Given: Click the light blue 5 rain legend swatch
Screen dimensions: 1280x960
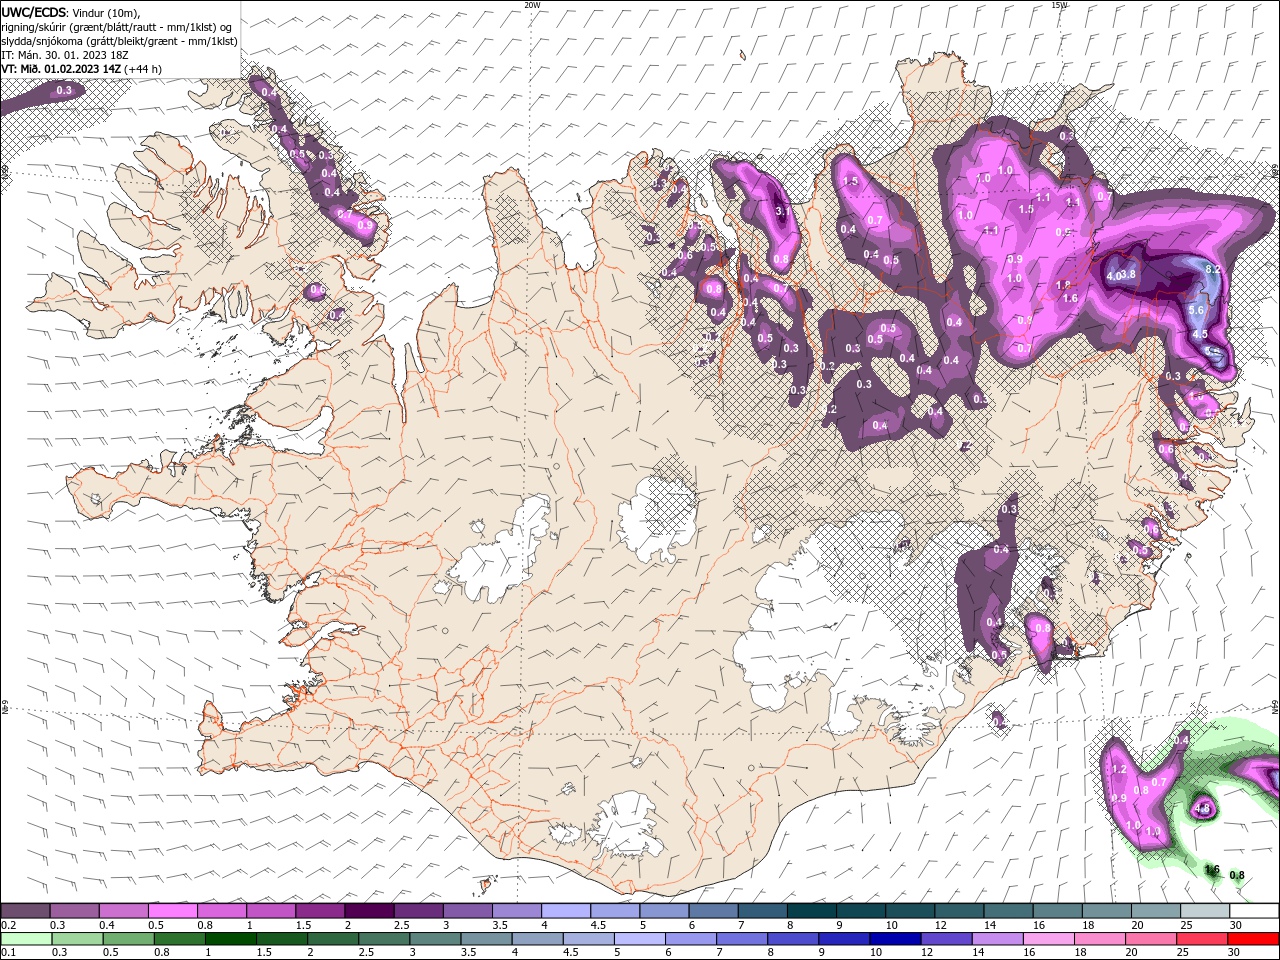Looking at the screenshot, I should pos(640,938).
